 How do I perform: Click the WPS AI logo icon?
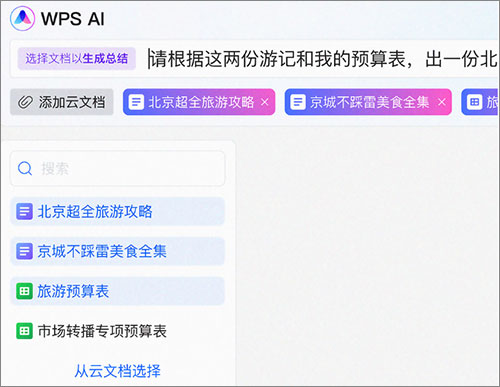22,18
